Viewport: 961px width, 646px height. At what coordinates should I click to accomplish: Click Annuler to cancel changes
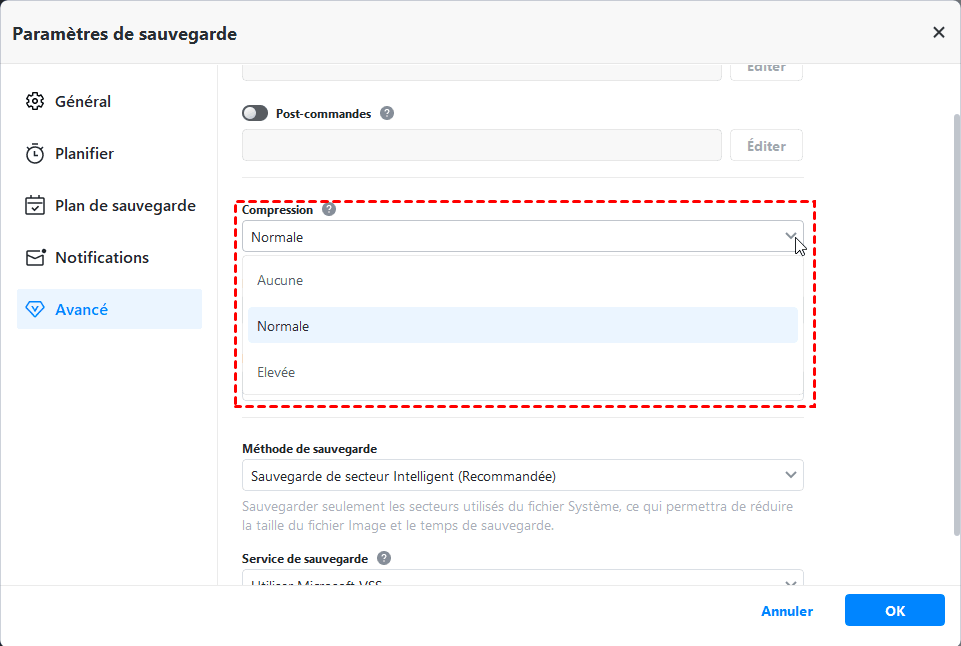coord(787,611)
